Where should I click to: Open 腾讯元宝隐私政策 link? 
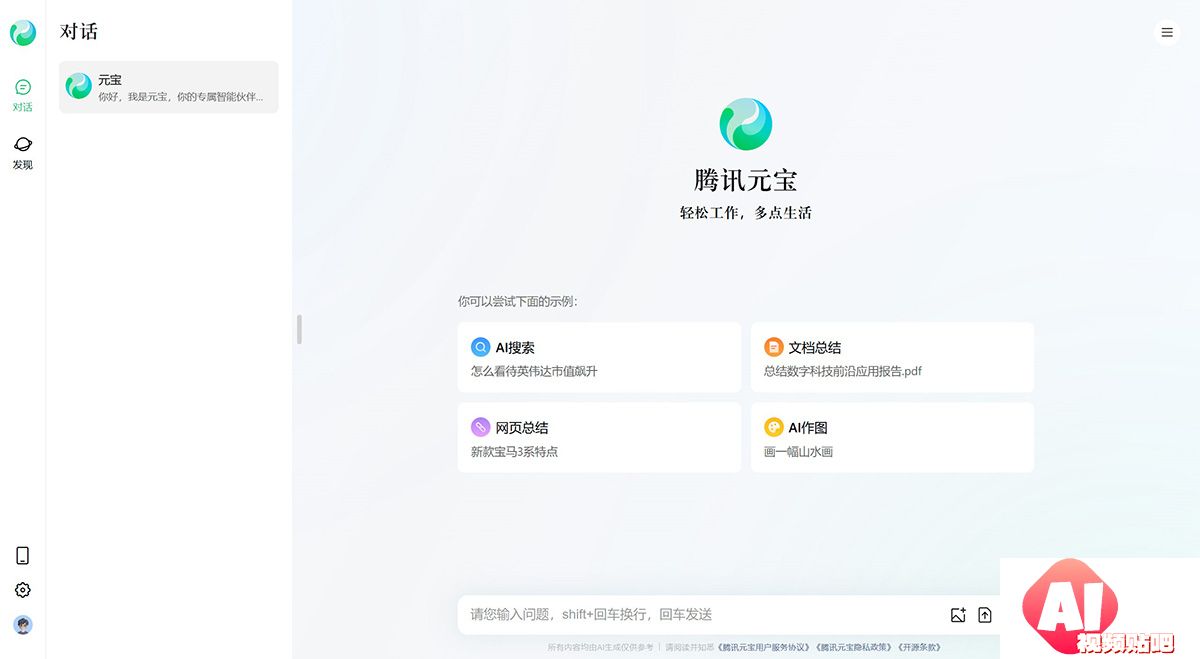[855, 647]
